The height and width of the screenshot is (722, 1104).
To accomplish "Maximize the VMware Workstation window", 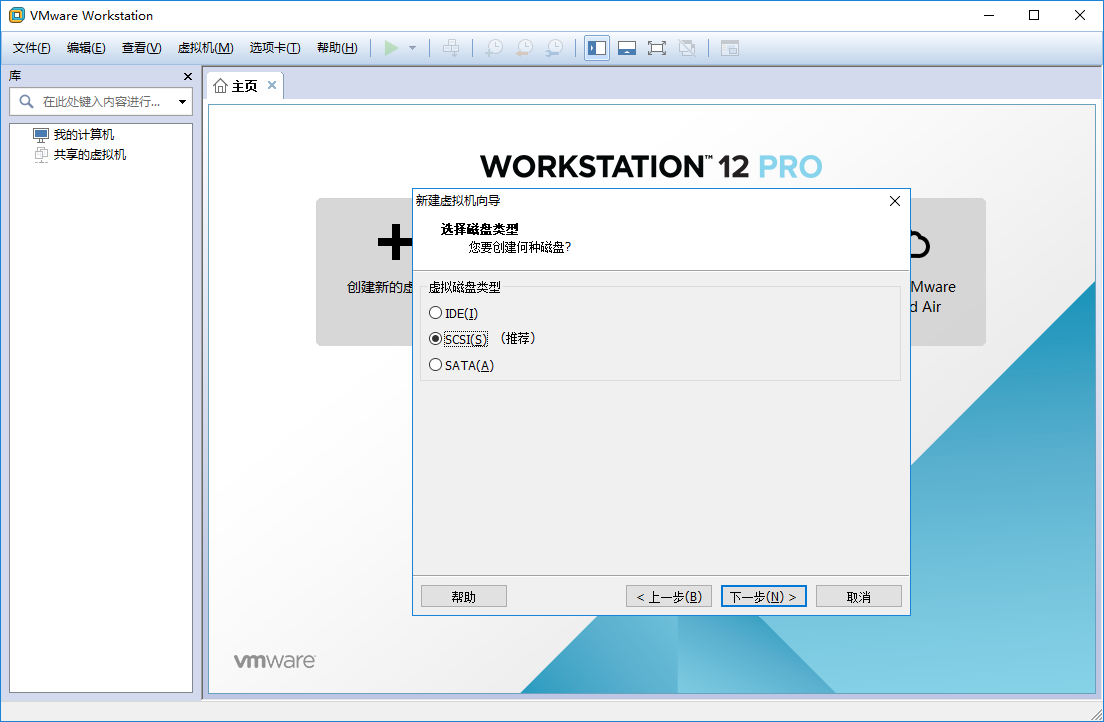I will point(1034,15).
